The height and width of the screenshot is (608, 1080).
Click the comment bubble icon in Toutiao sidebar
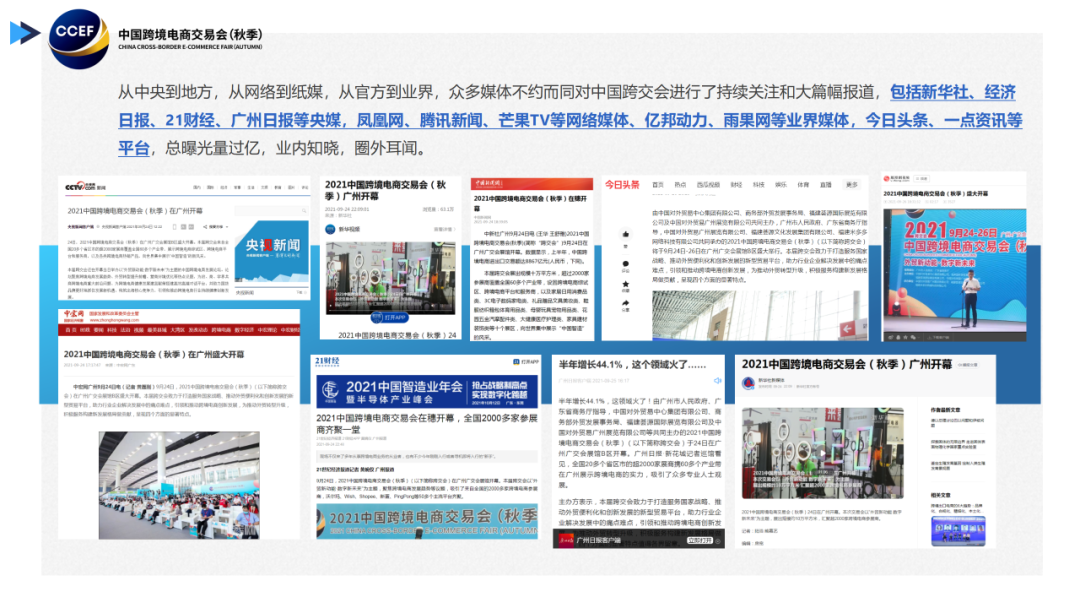point(625,264)
